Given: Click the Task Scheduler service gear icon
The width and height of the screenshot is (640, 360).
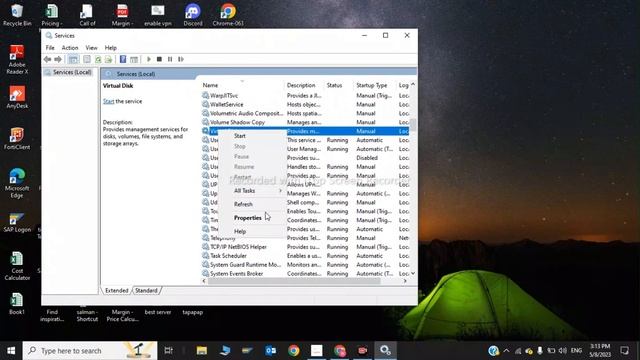Looking at the screenshot, I should click(205, 256).
